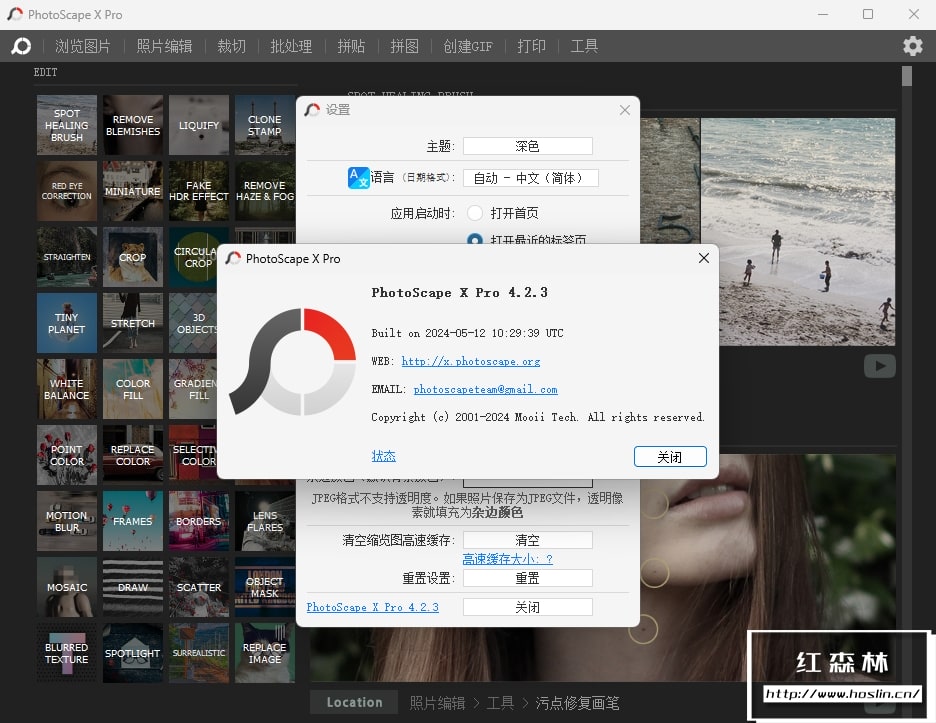The width and height of the screenshot is (936, 723).
Task: Open the language dropdown showing 自动 - 中文（简体）
Action: (531, 178)
